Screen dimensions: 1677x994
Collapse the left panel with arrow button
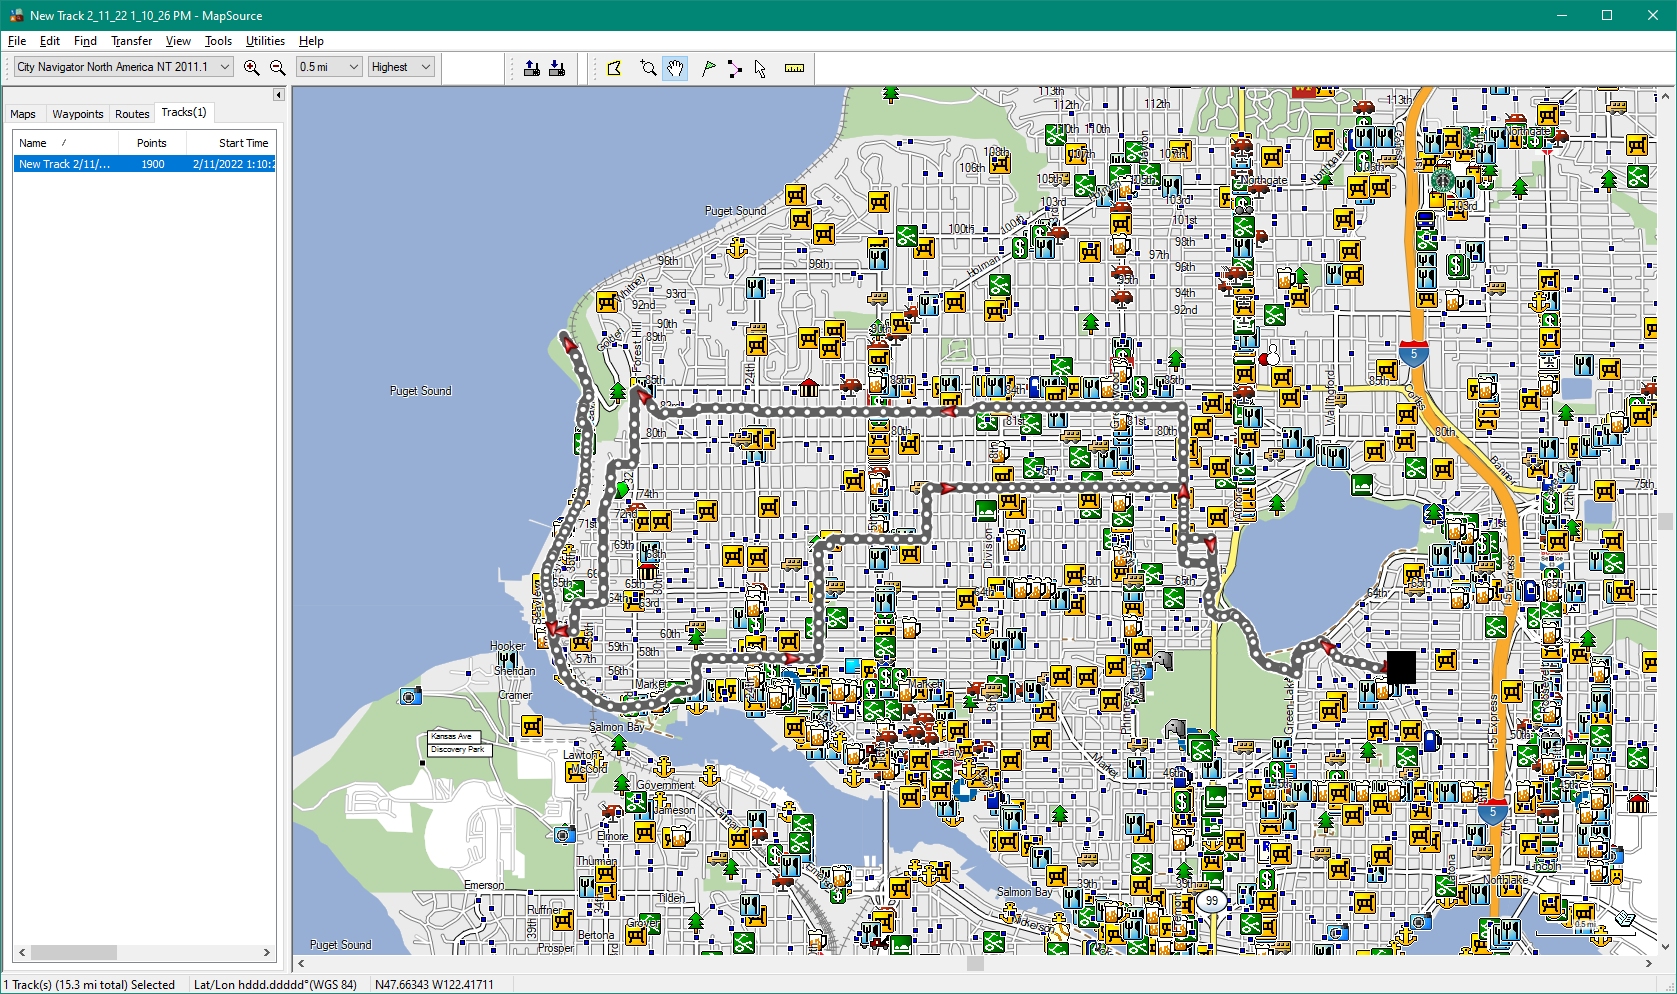(x=279, y=95)
